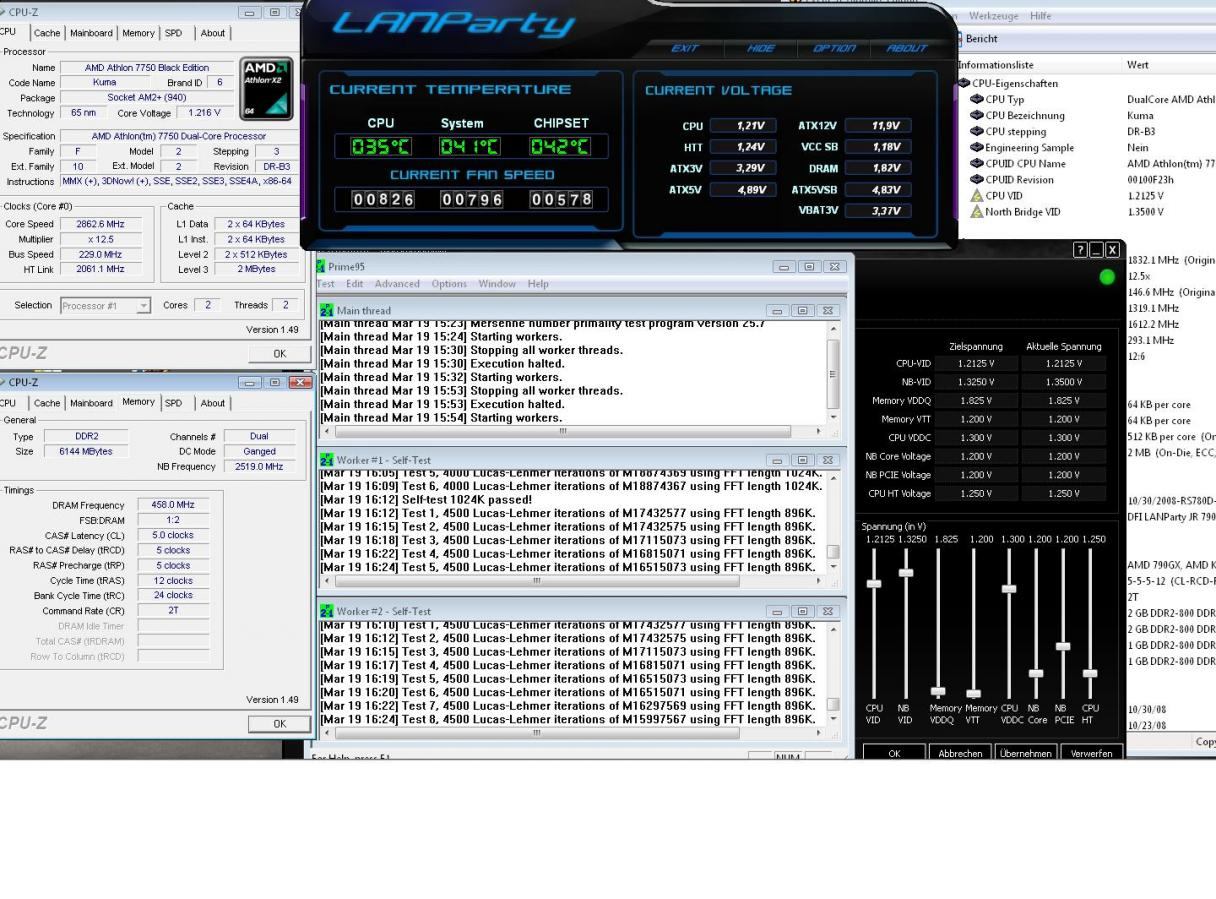Click the AMD Athlon X2 logo in CPU-Z
This screenshot has height=899, width=1216.
267,90
